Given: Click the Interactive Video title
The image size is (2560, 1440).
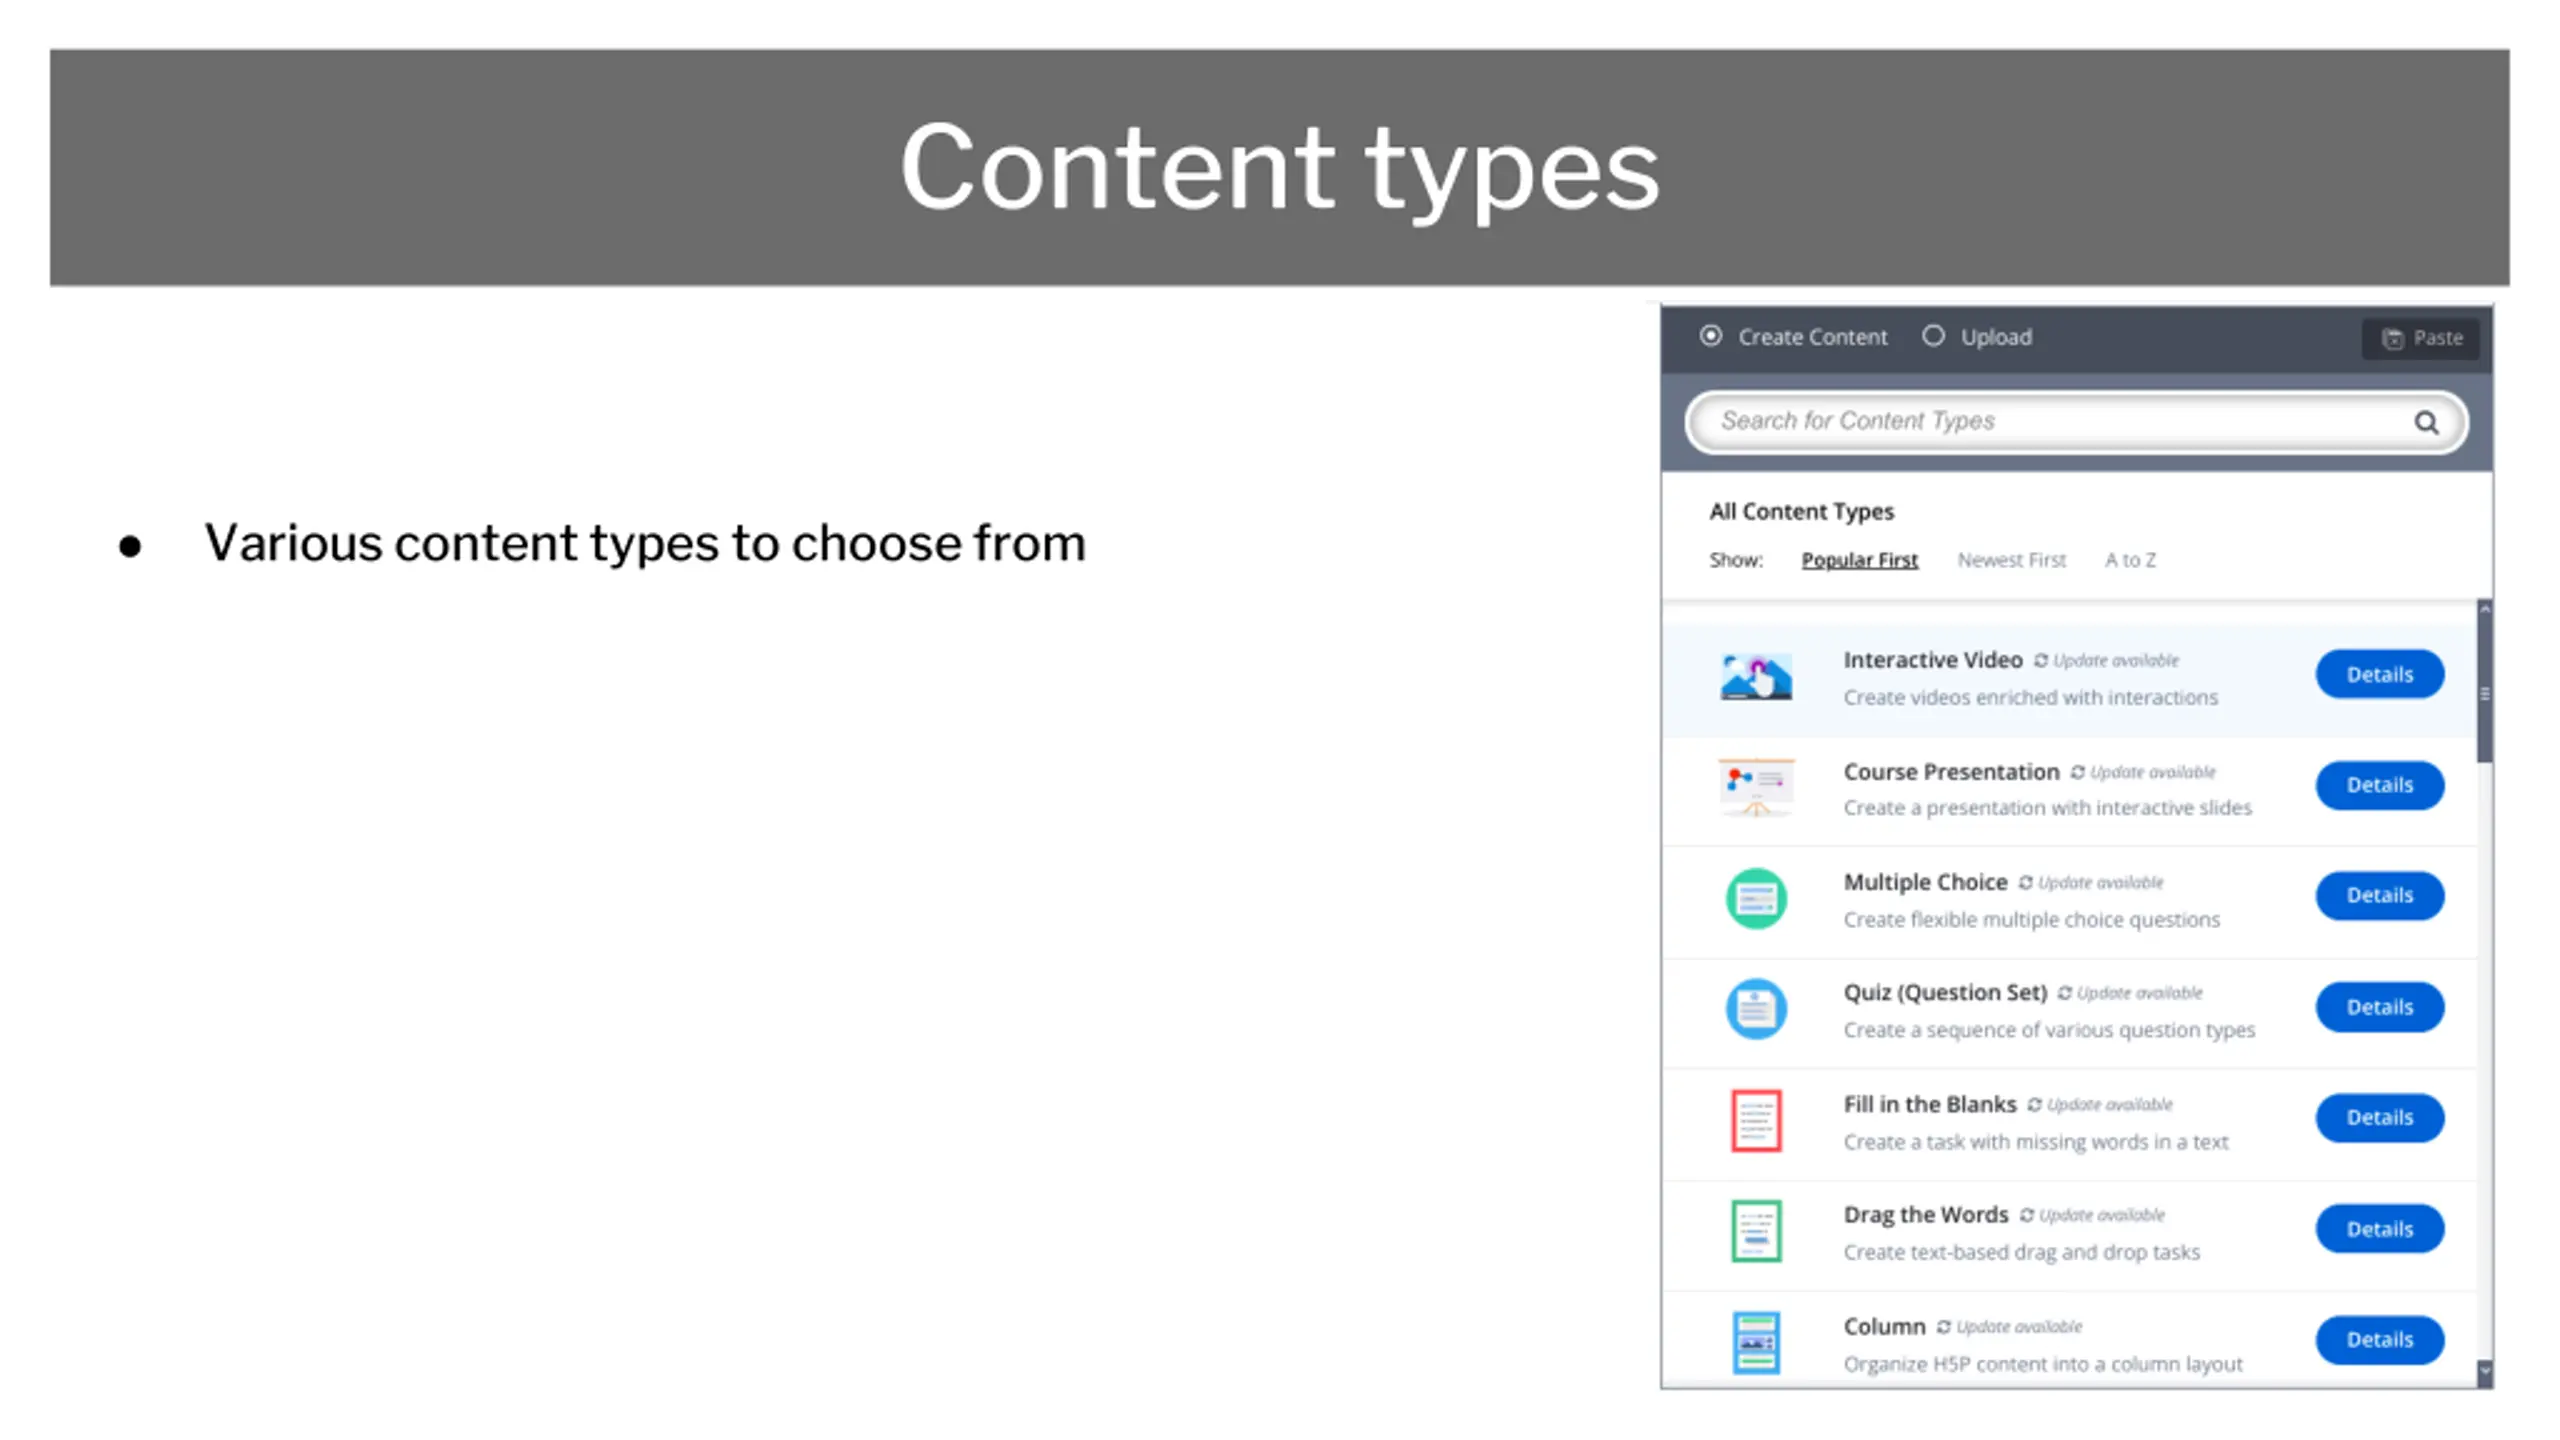Looking at the screenshot, I should [x=1932, y=660].
